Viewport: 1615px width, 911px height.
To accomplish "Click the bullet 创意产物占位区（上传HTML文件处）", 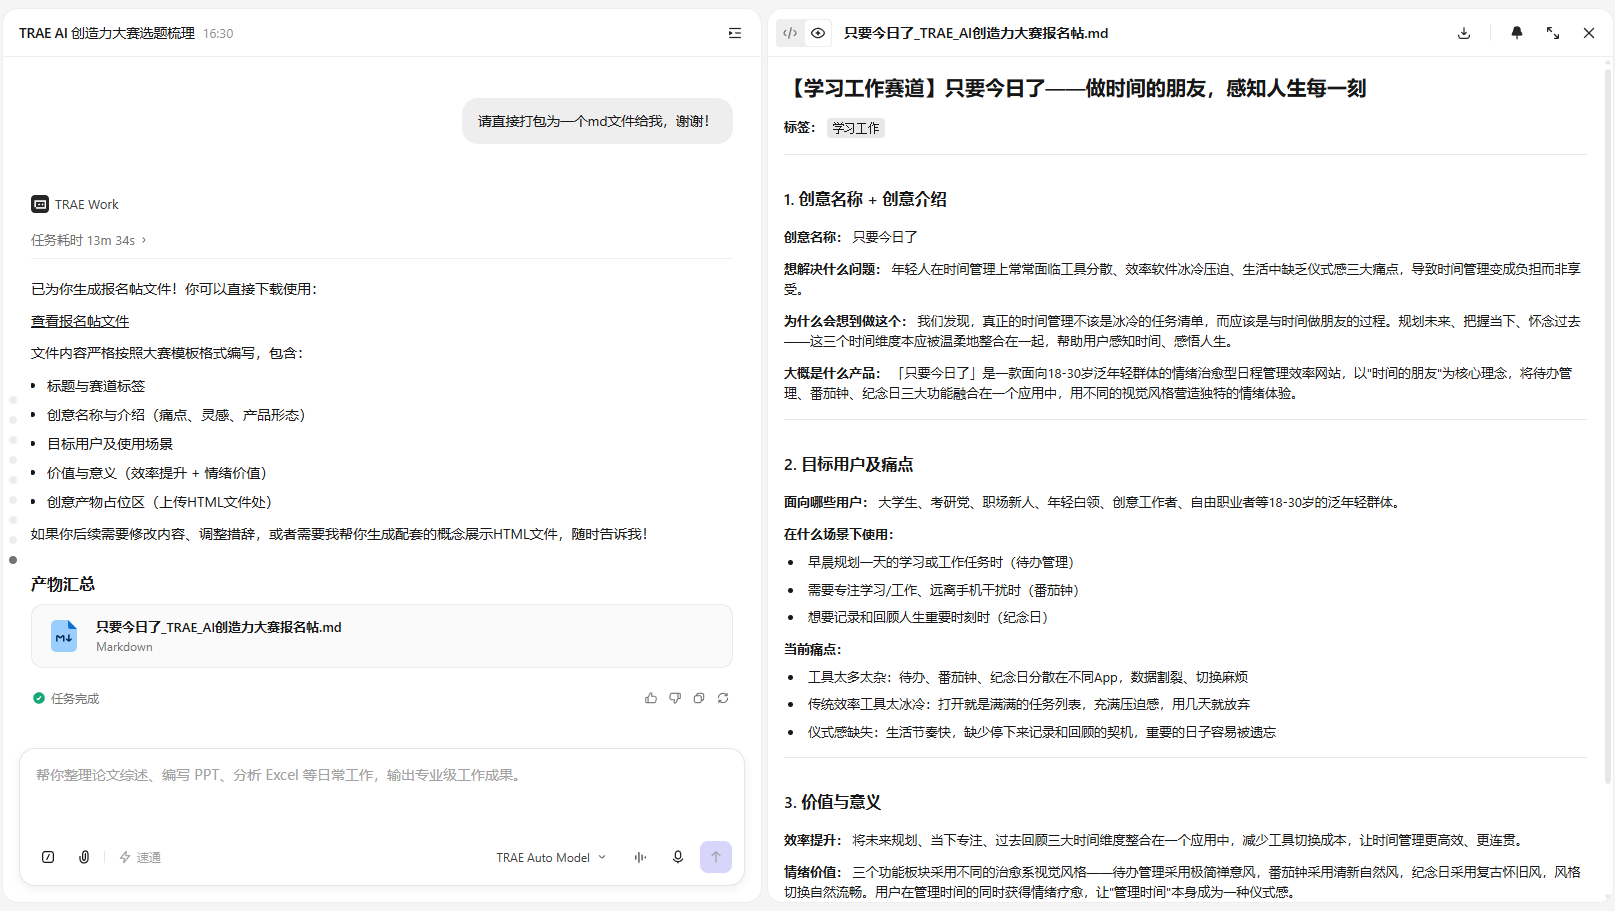I will click(x=159, y=502).
